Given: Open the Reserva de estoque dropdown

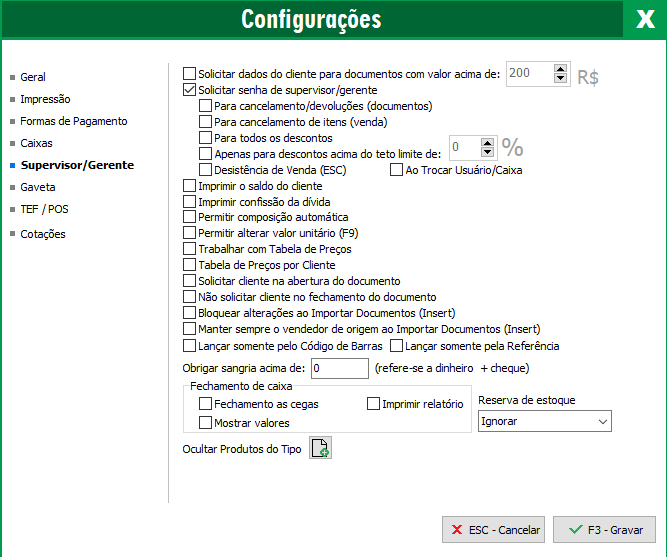Looking at the screenshot, I should 544,422.
